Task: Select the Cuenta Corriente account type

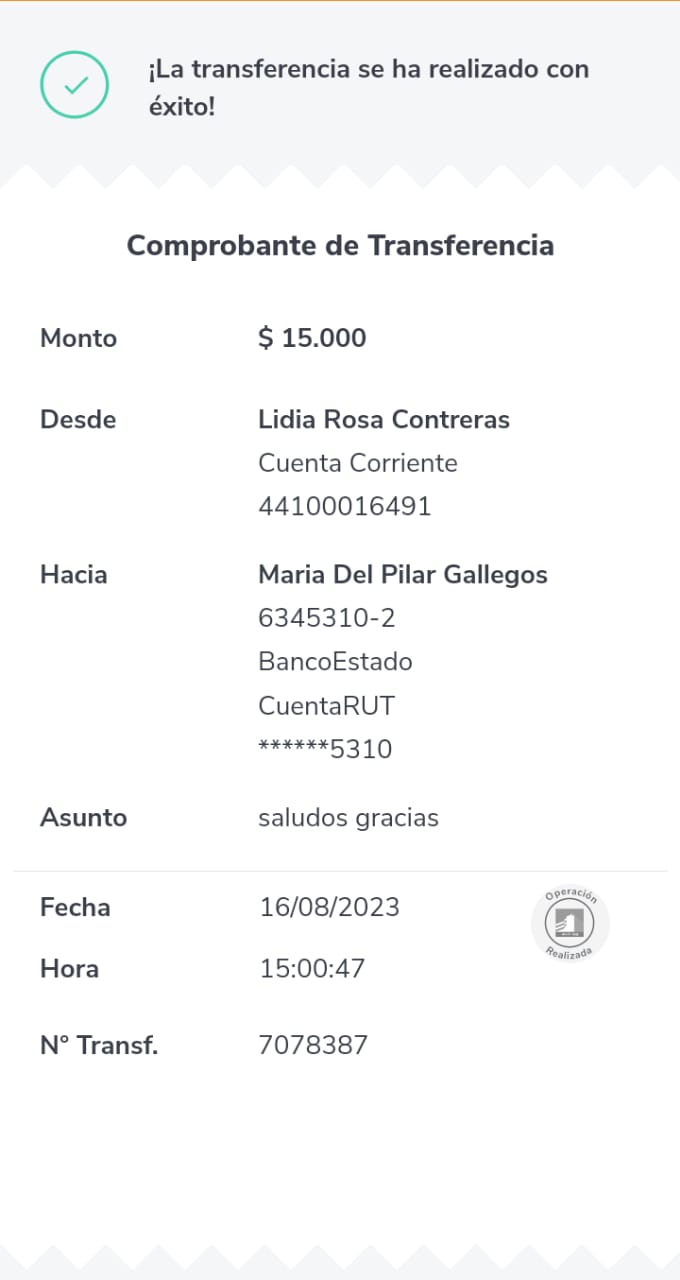Action: point(357,463)
